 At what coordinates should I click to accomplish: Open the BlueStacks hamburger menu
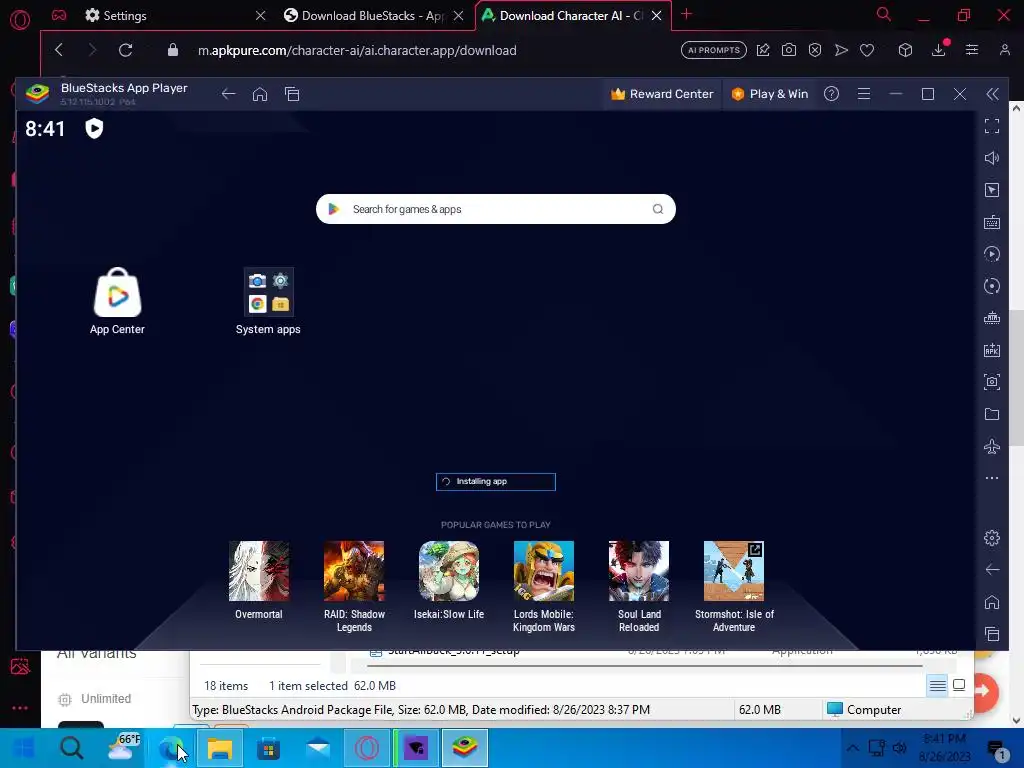click(864, 94)
